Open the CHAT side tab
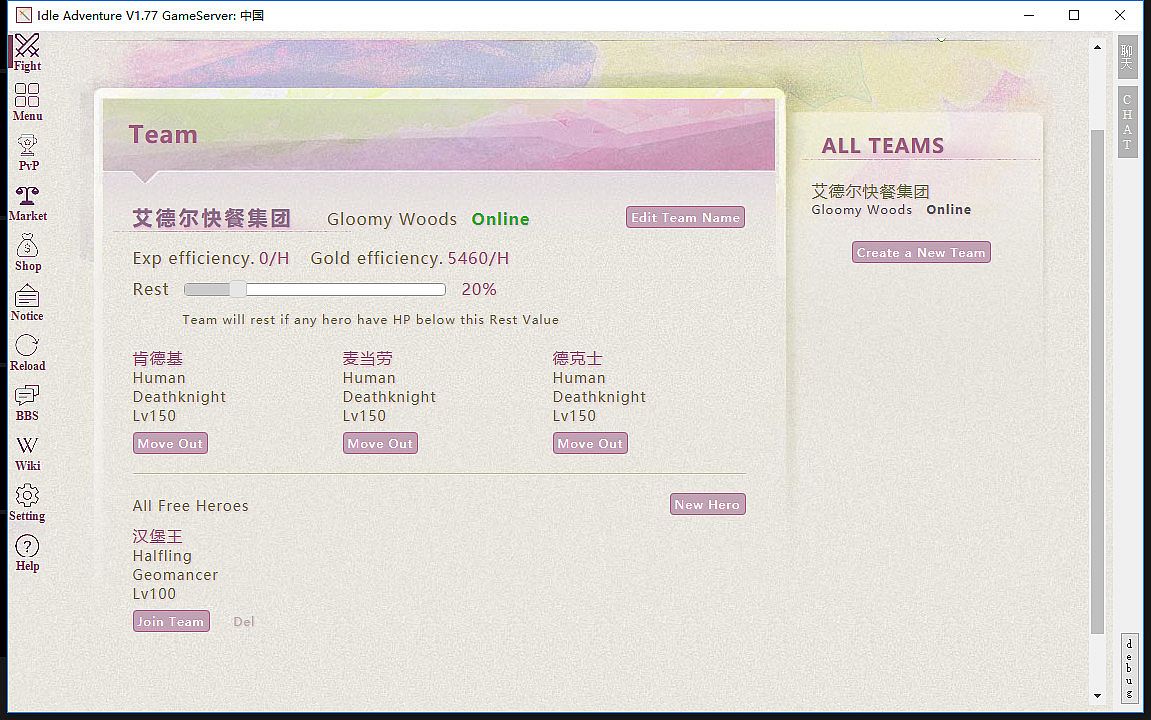Image resolution: width=1151 pixels, height=720 pixels. click(1128, 122)
